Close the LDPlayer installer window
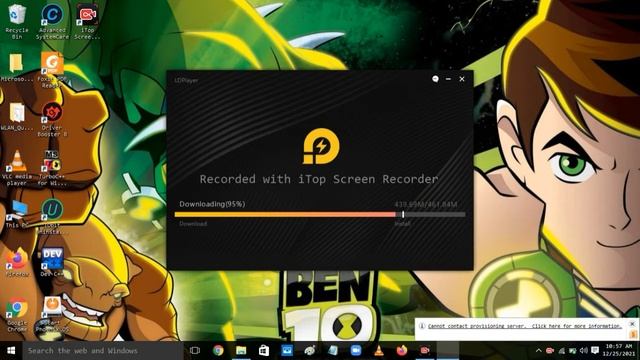 pos(462,79)
